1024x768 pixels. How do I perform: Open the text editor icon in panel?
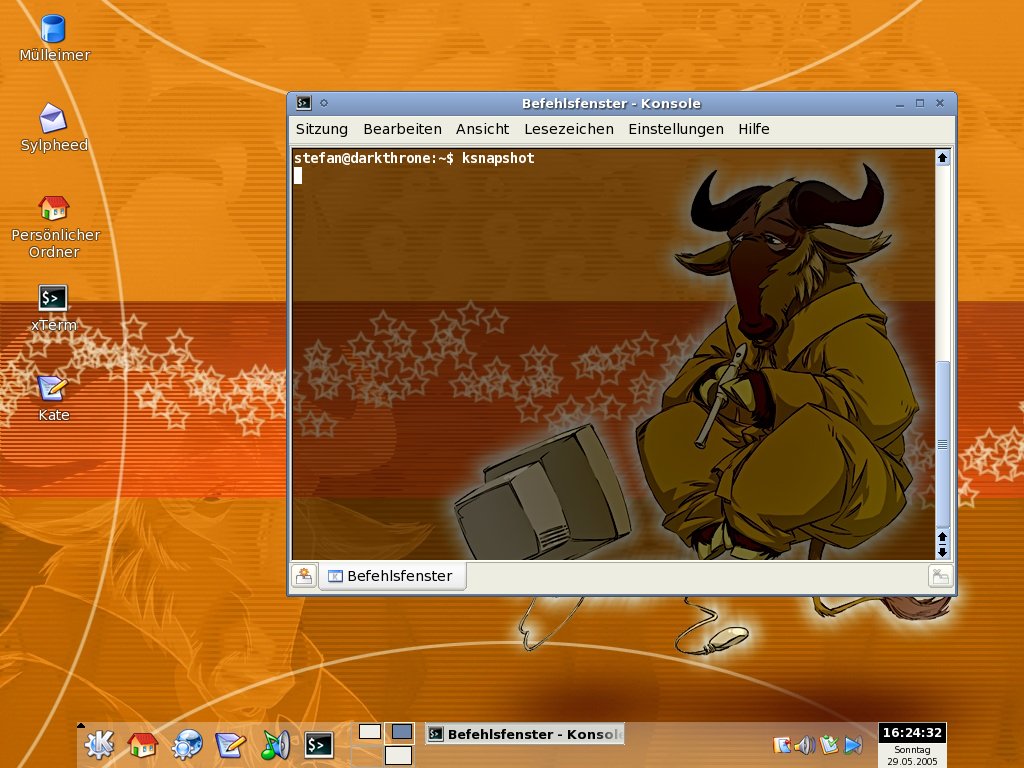click(x=231, y=744)
